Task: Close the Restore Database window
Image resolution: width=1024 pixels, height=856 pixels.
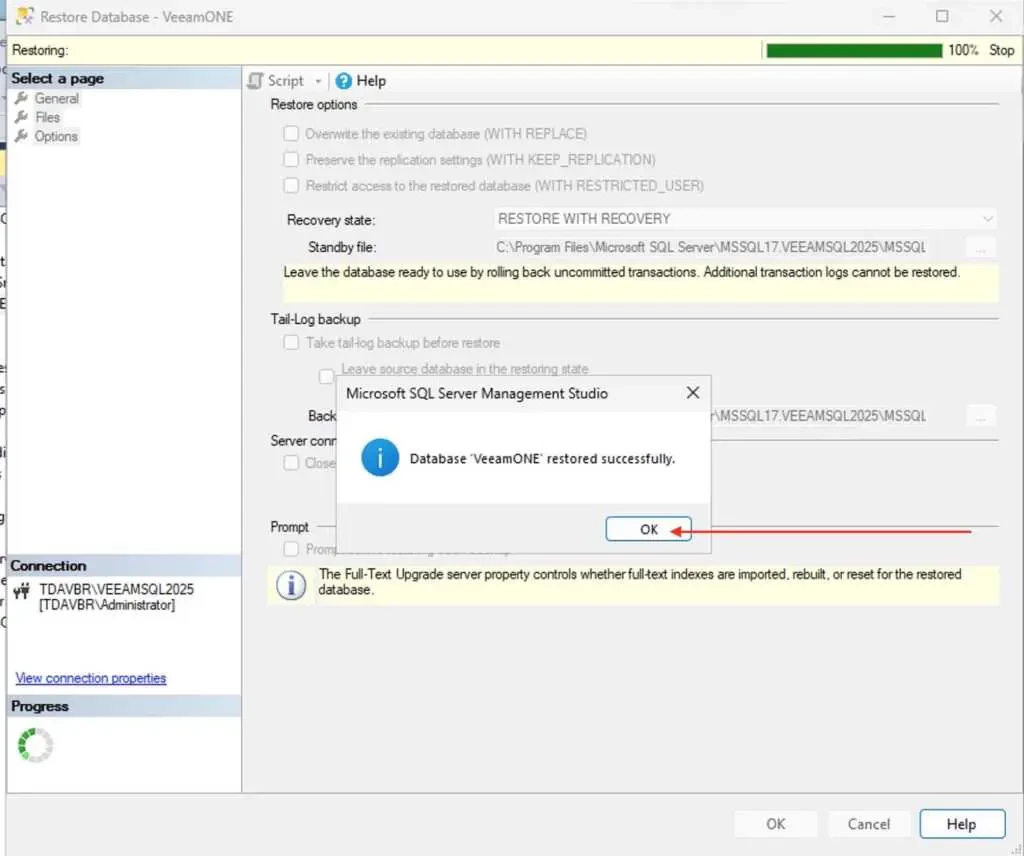Action: (x=995, y=16)
